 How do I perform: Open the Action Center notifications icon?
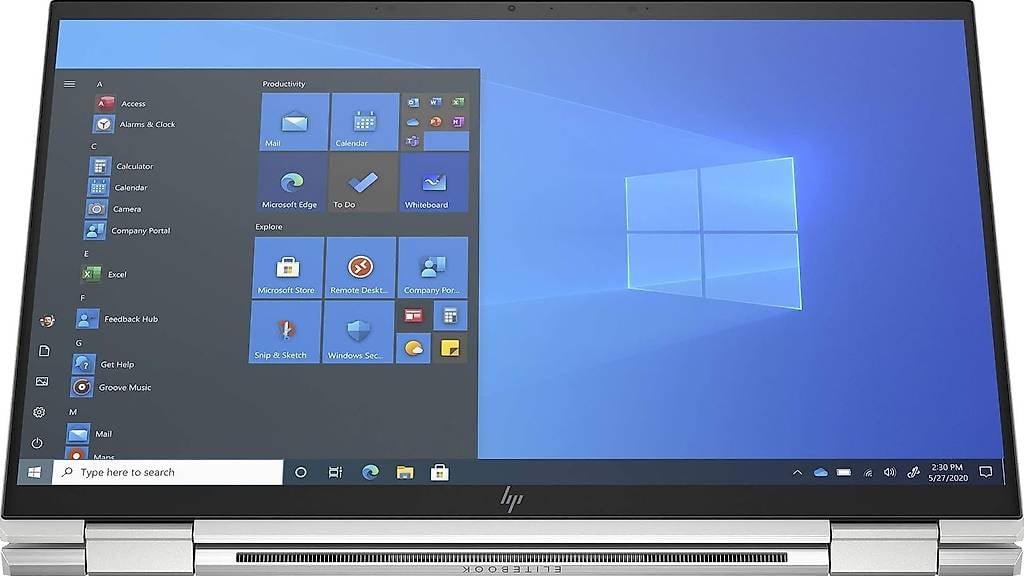pos(986,472)
